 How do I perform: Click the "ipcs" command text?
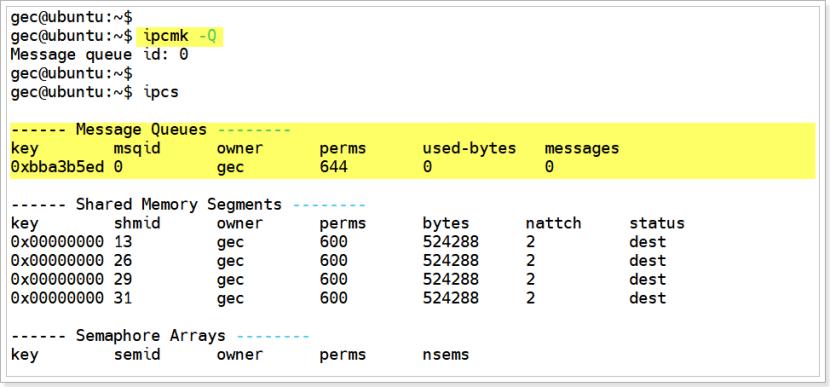[161, 93]
